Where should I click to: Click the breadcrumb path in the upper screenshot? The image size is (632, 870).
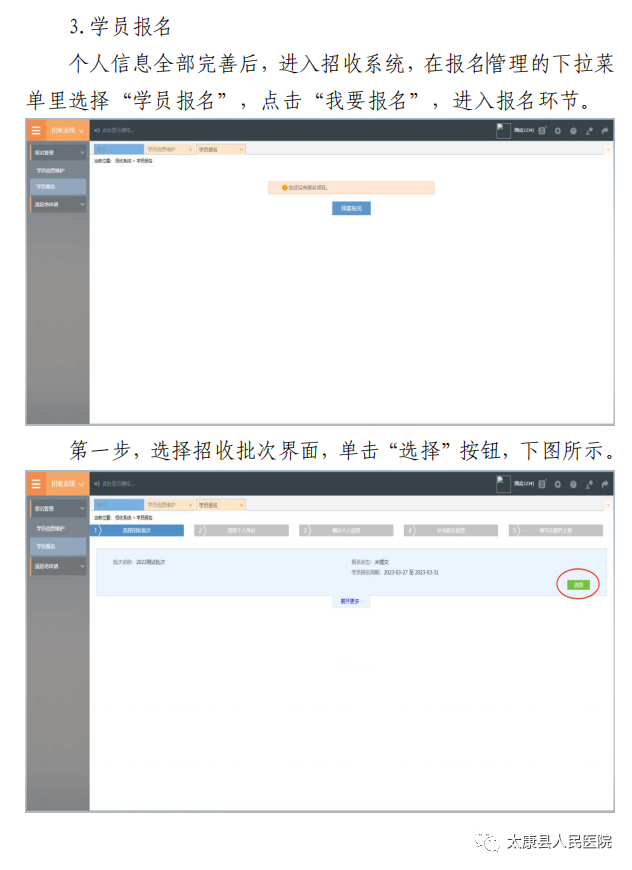click(123, 161)
